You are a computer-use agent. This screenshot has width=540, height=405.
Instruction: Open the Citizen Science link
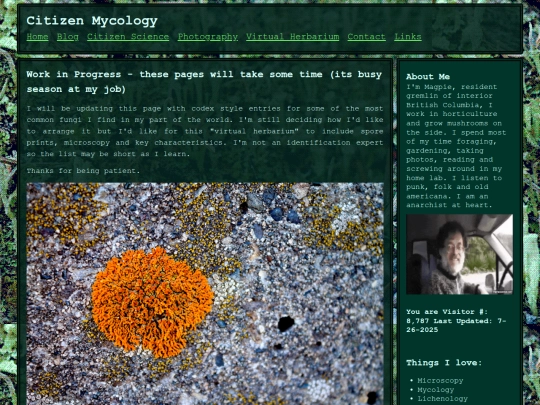pos(128,37)
